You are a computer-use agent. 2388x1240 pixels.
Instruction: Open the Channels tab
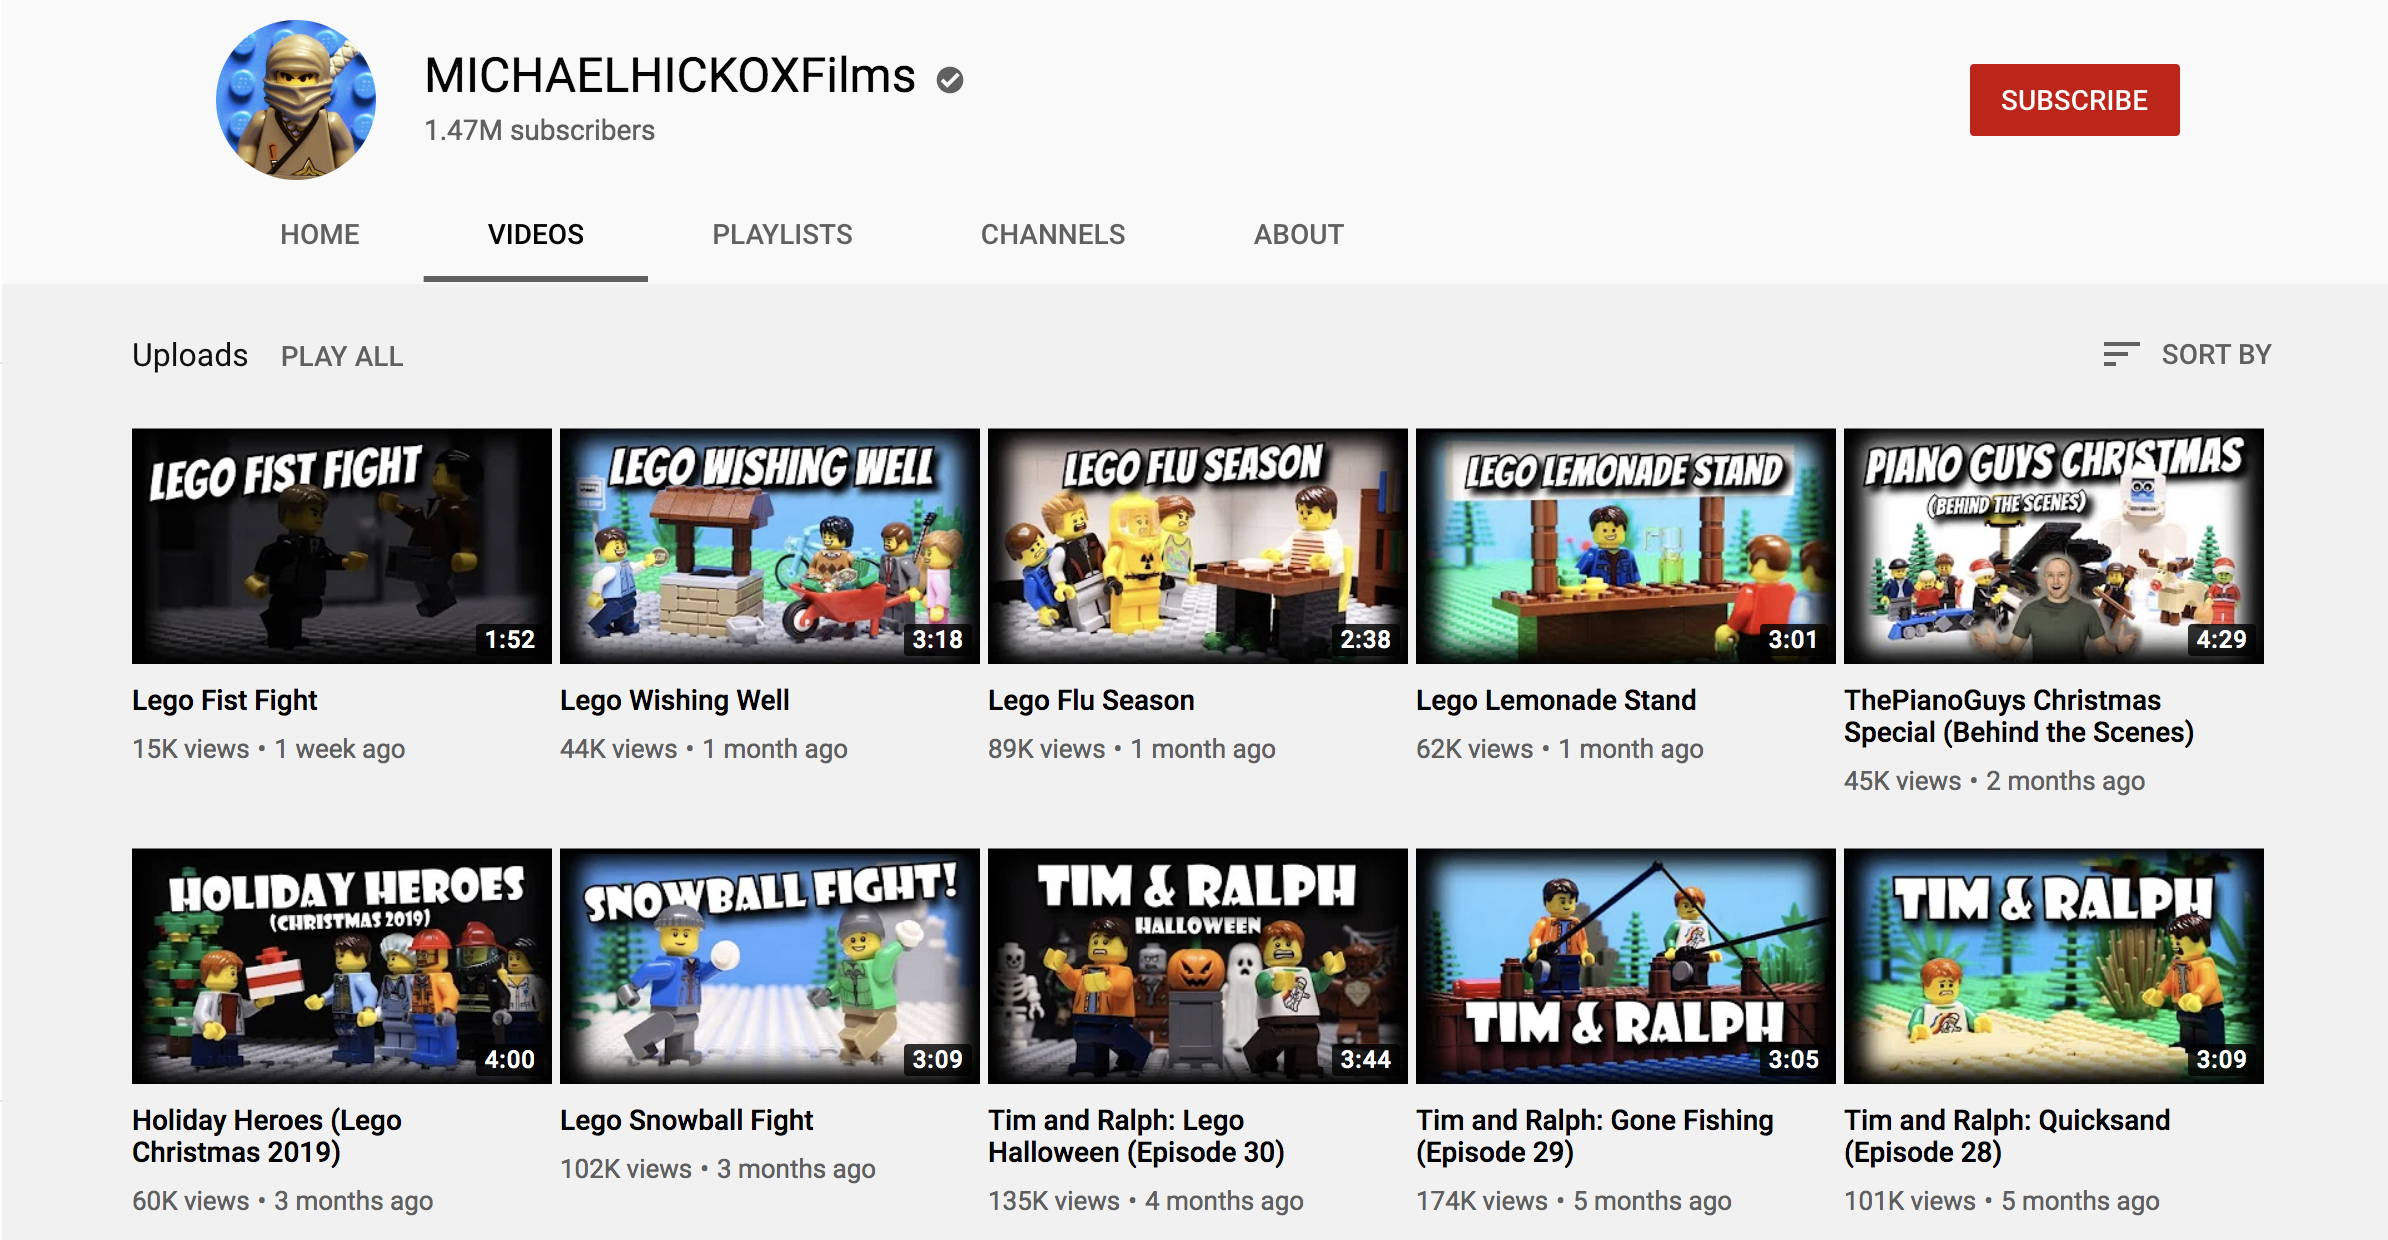click(1053, 235)
